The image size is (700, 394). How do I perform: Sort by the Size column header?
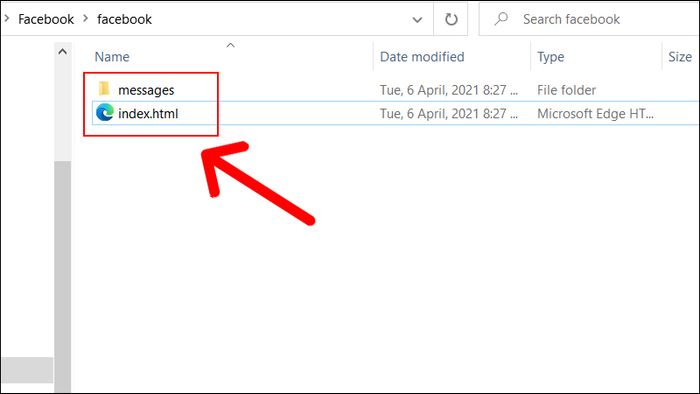[679, 57]
